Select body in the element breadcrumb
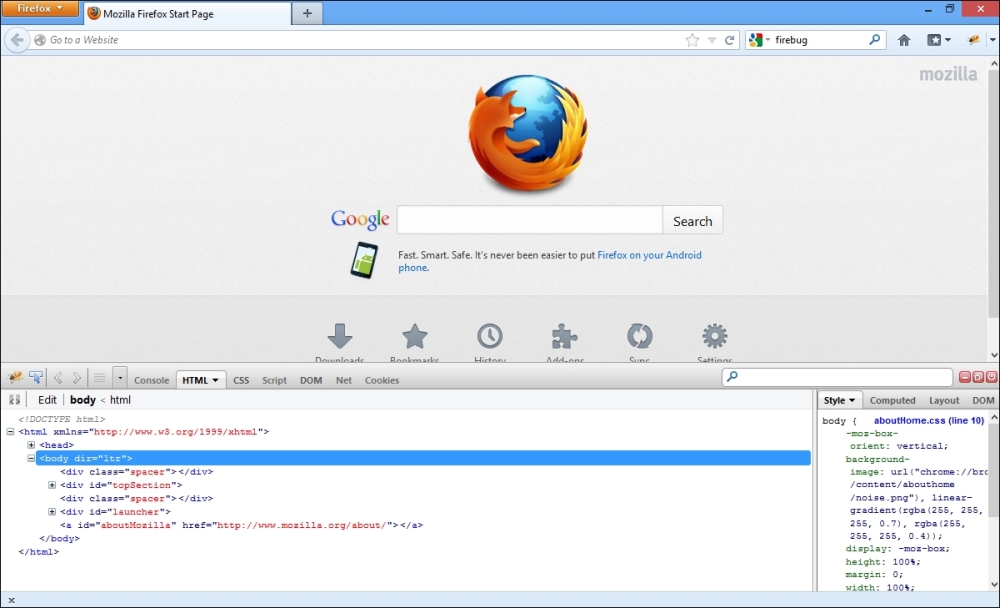 [83, 400]
